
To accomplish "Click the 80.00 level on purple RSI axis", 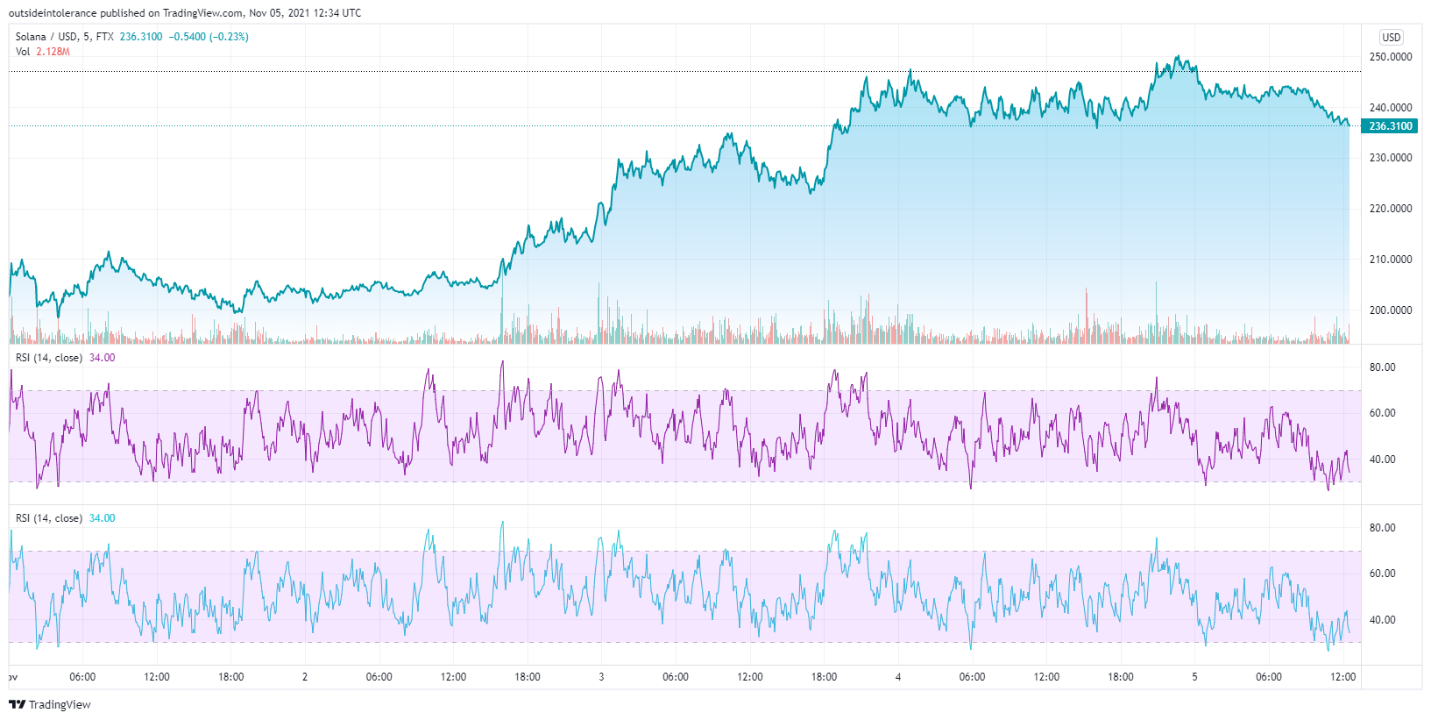I will (1382, 368).
